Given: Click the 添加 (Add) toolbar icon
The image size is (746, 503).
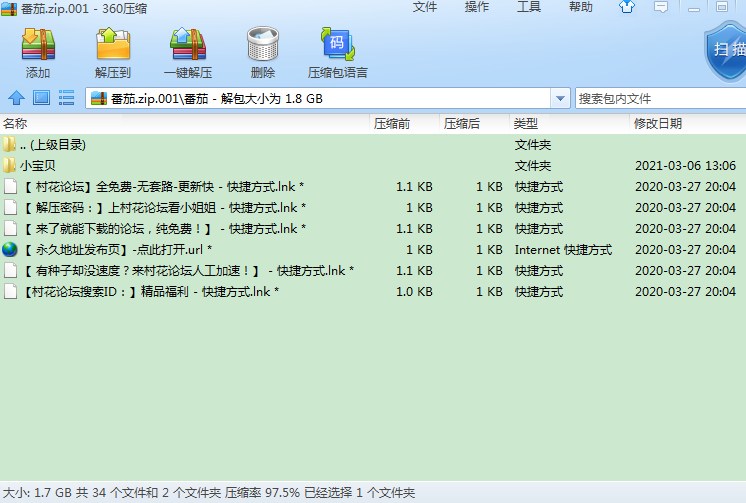Looking at the screenshot, I should (38, 52).
